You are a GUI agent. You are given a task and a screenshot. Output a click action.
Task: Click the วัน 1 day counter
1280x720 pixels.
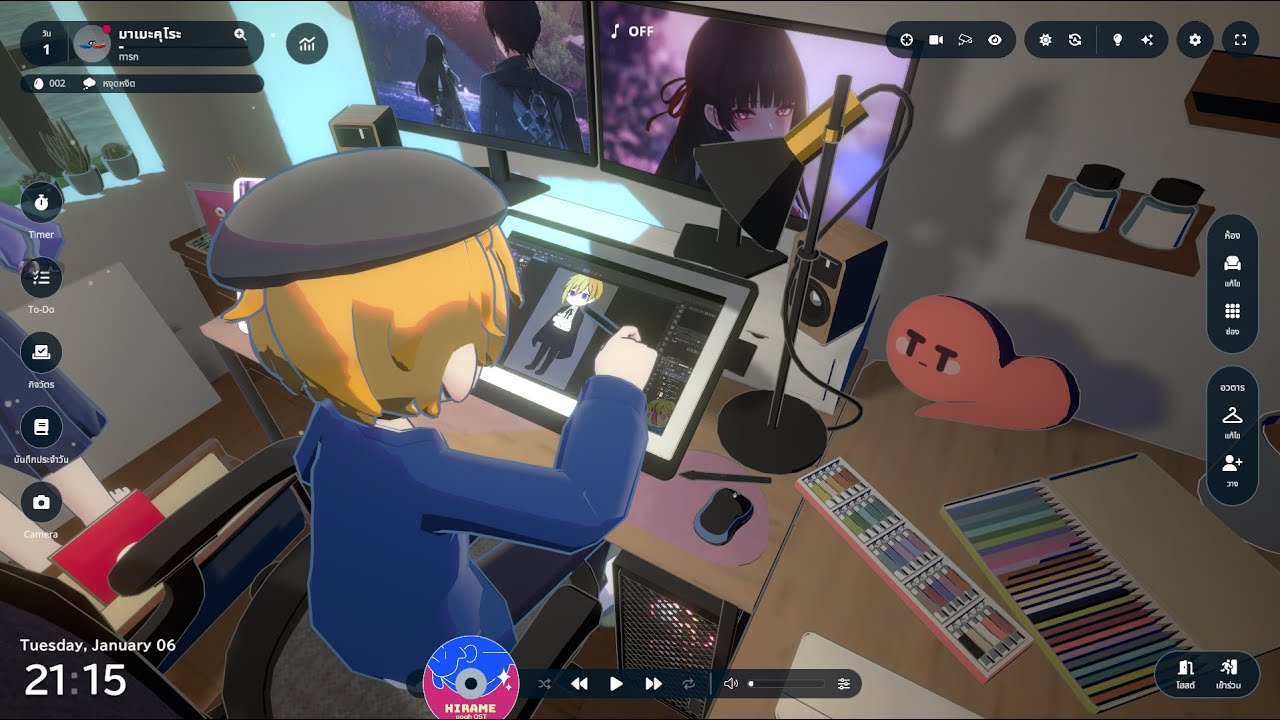pos(46,44)
